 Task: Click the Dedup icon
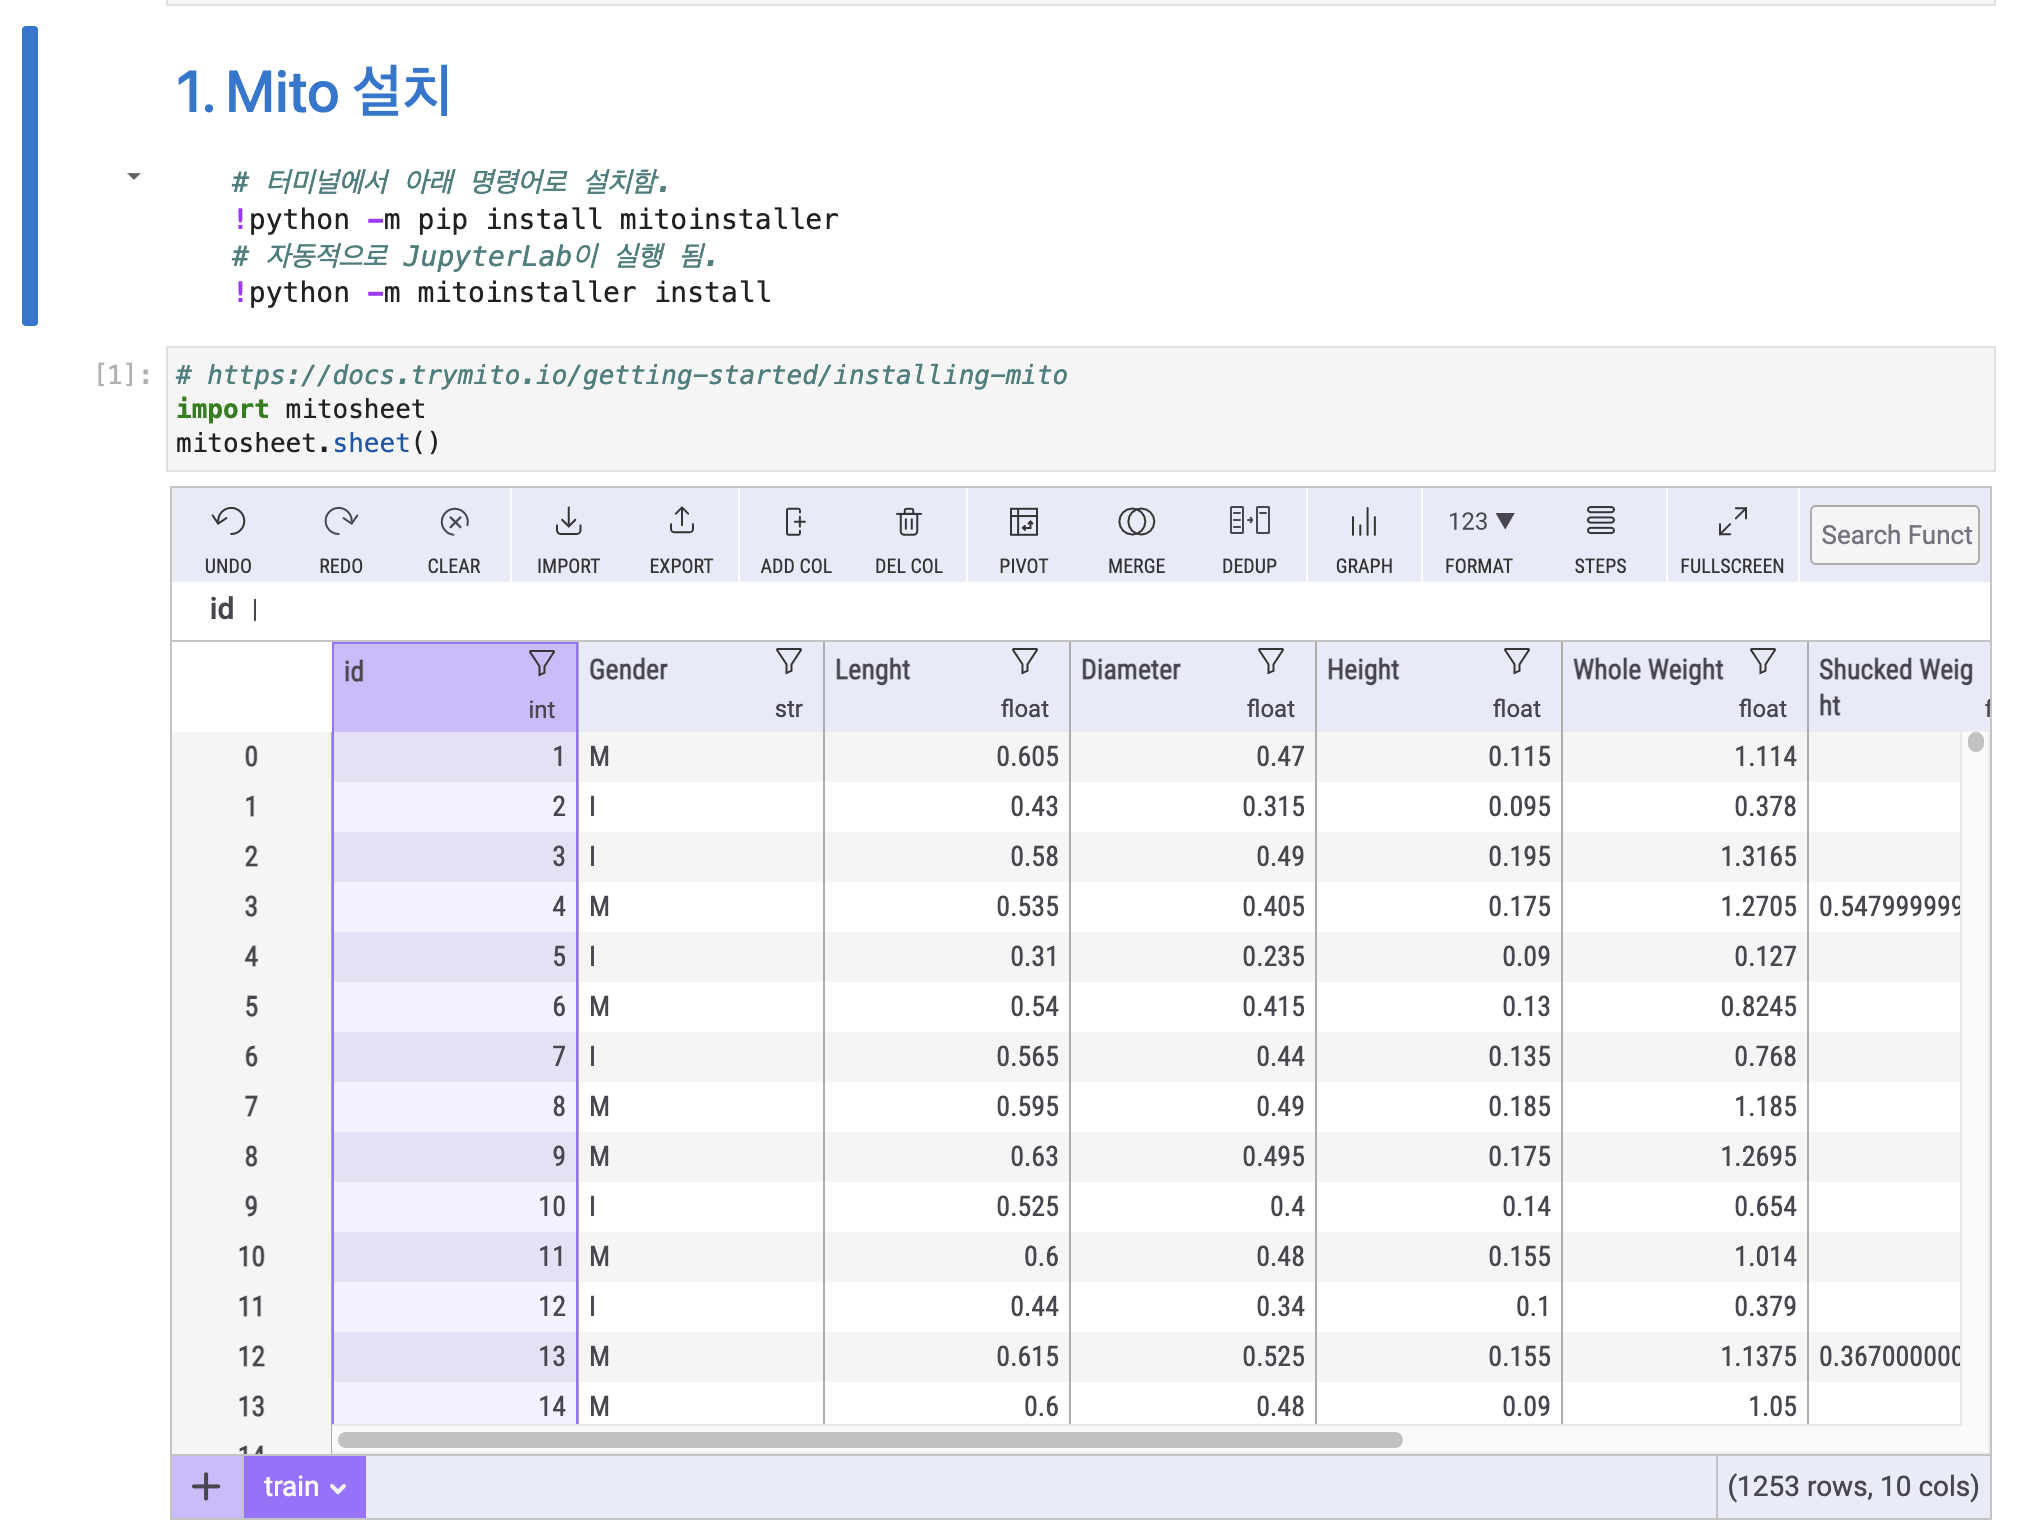(1249, 522)
